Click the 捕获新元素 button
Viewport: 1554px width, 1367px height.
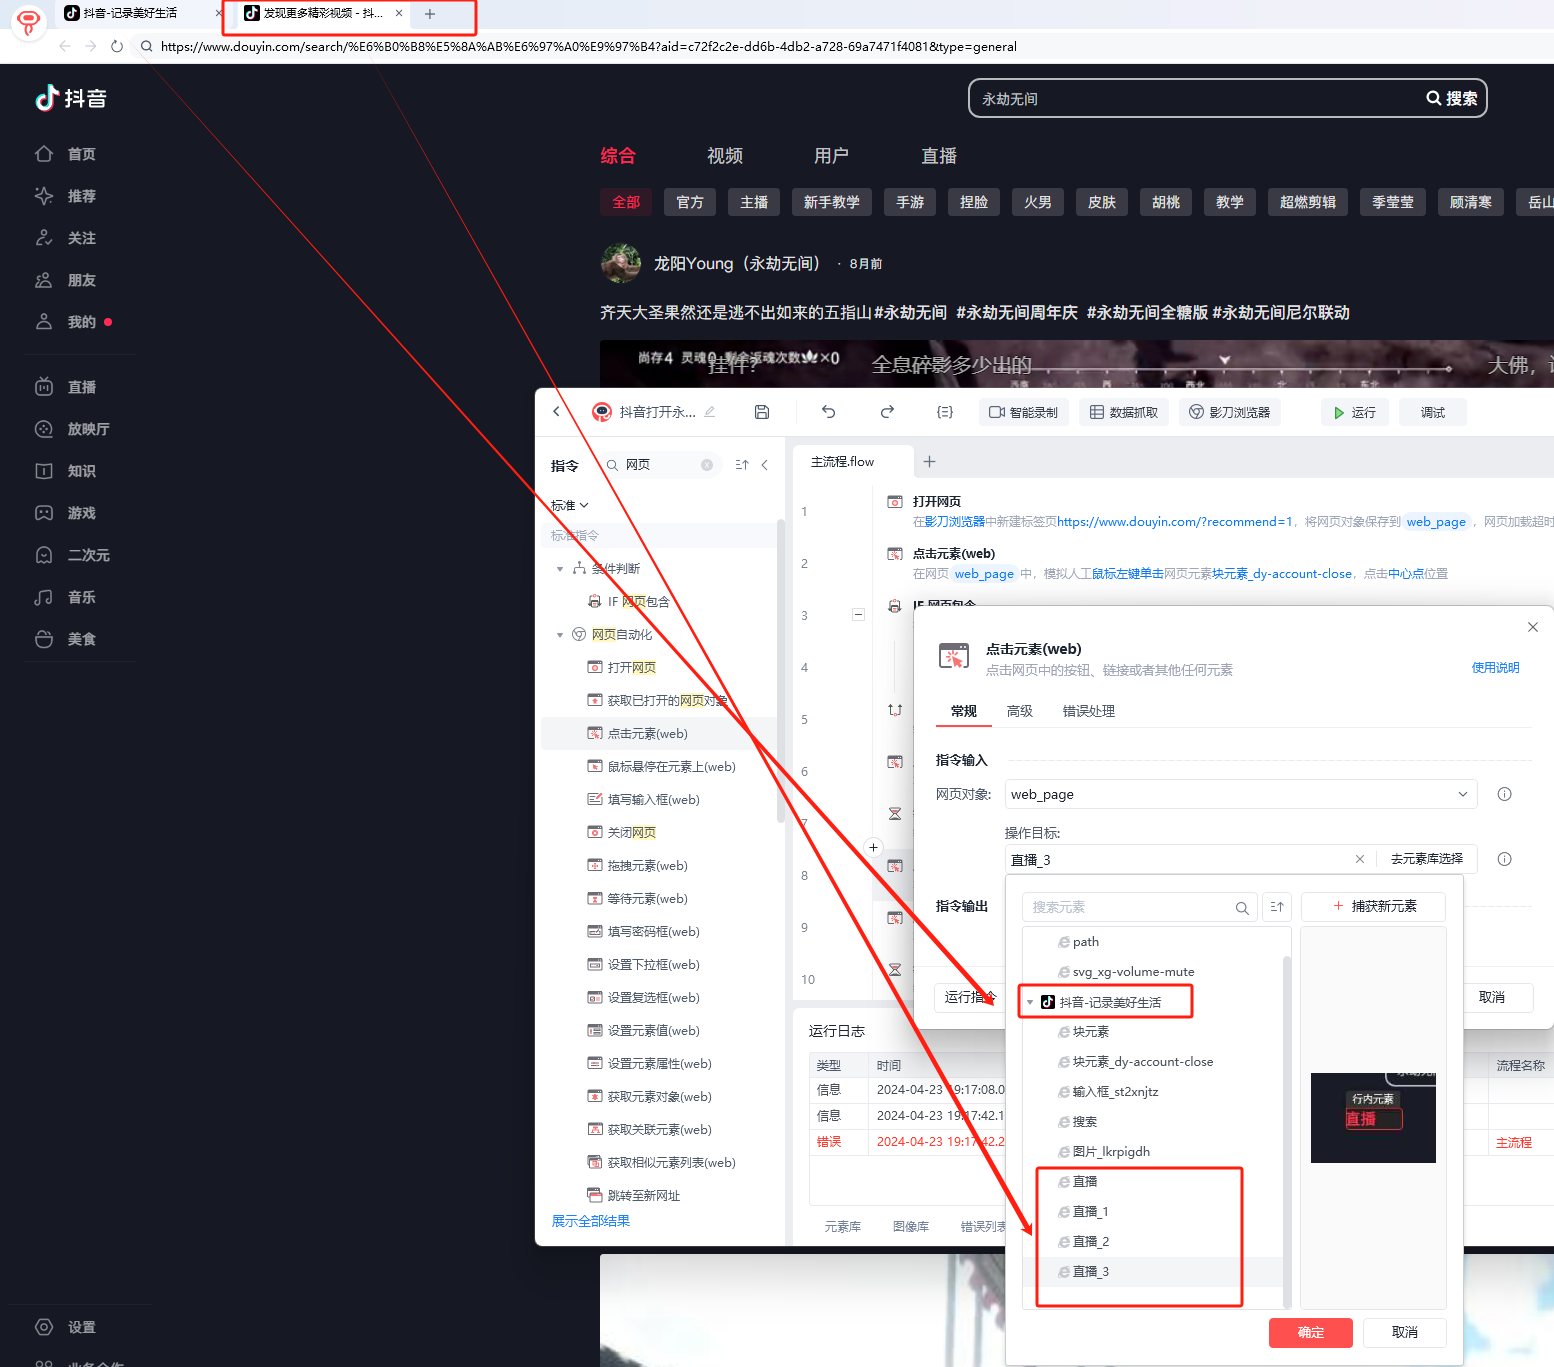click(1374, 906)
